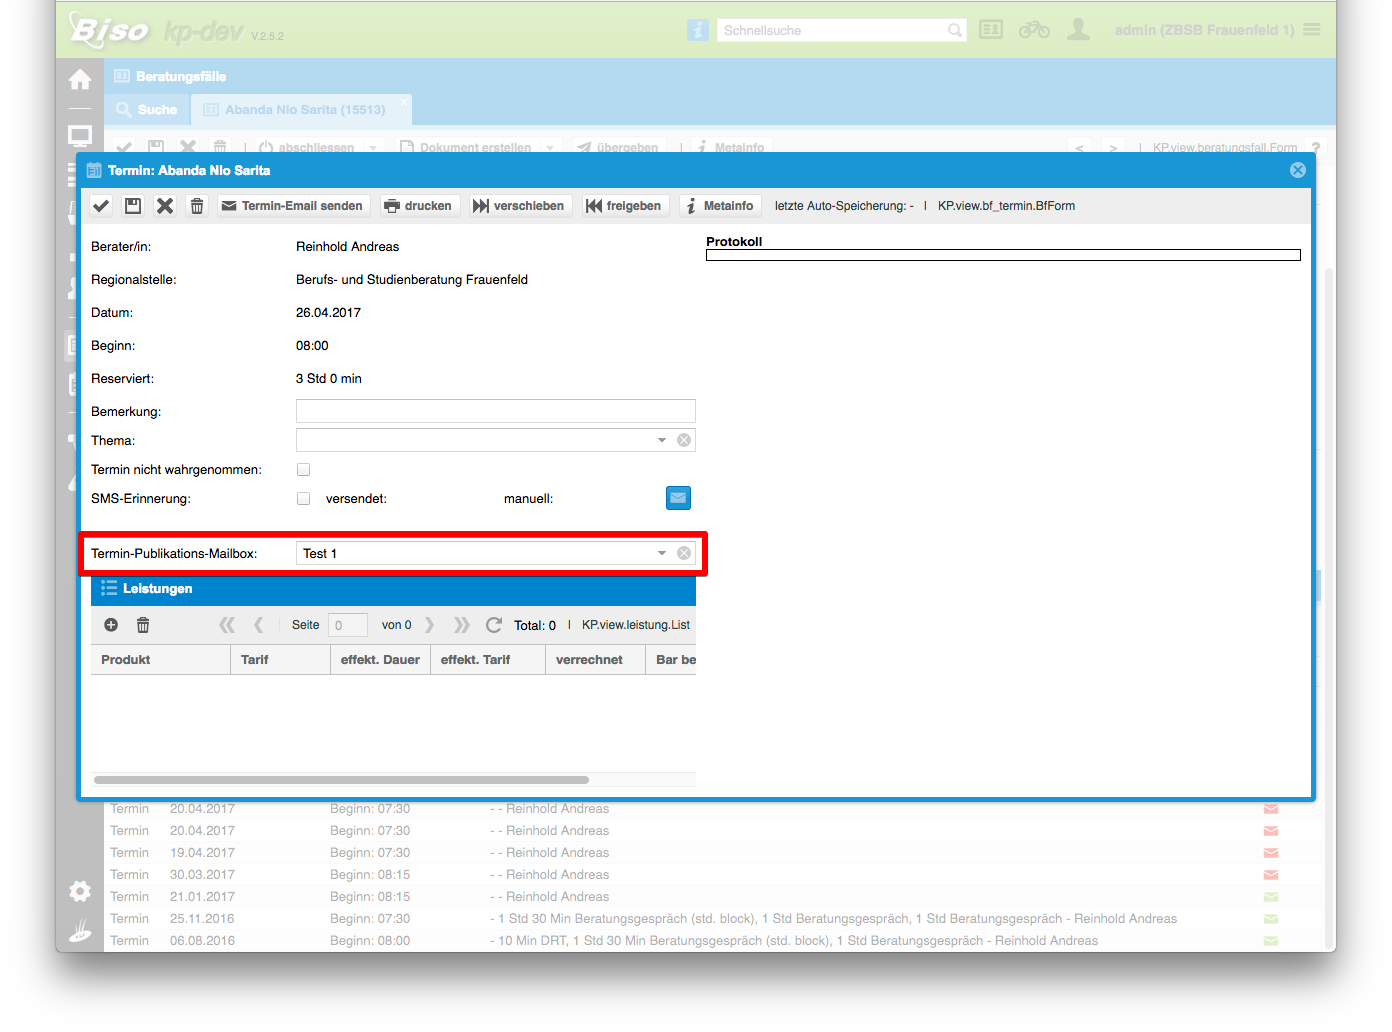Open the Beratungsfälle header icon next to Schnellsuche
Image resolution: width=1392 pixels, height=1032 pixels.
(991, 30)
